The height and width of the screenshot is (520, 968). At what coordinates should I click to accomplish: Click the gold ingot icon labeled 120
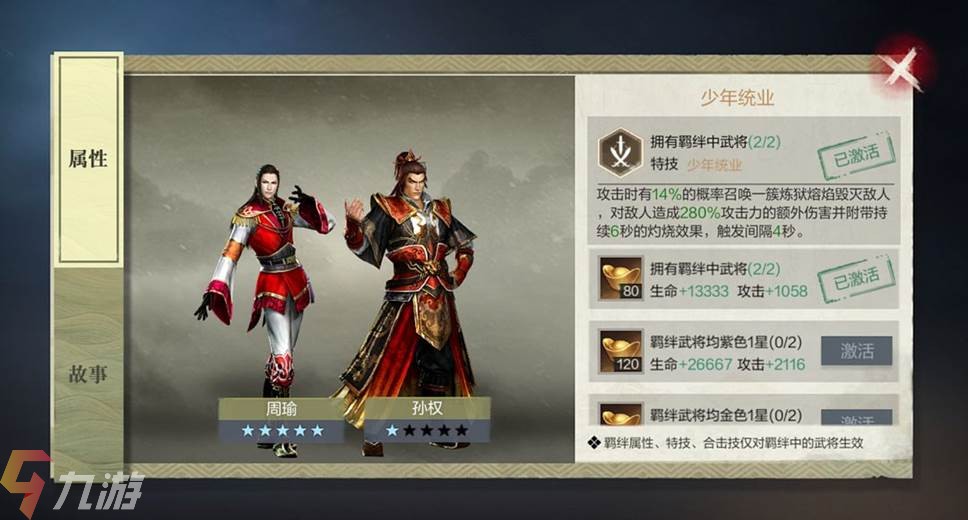pyautogui.click(x=621, y=351)
